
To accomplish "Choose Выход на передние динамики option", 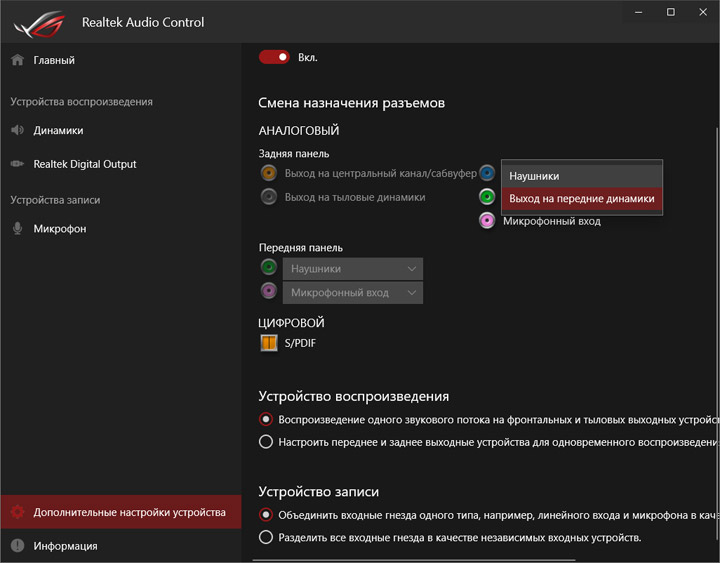I will point(581,199).
